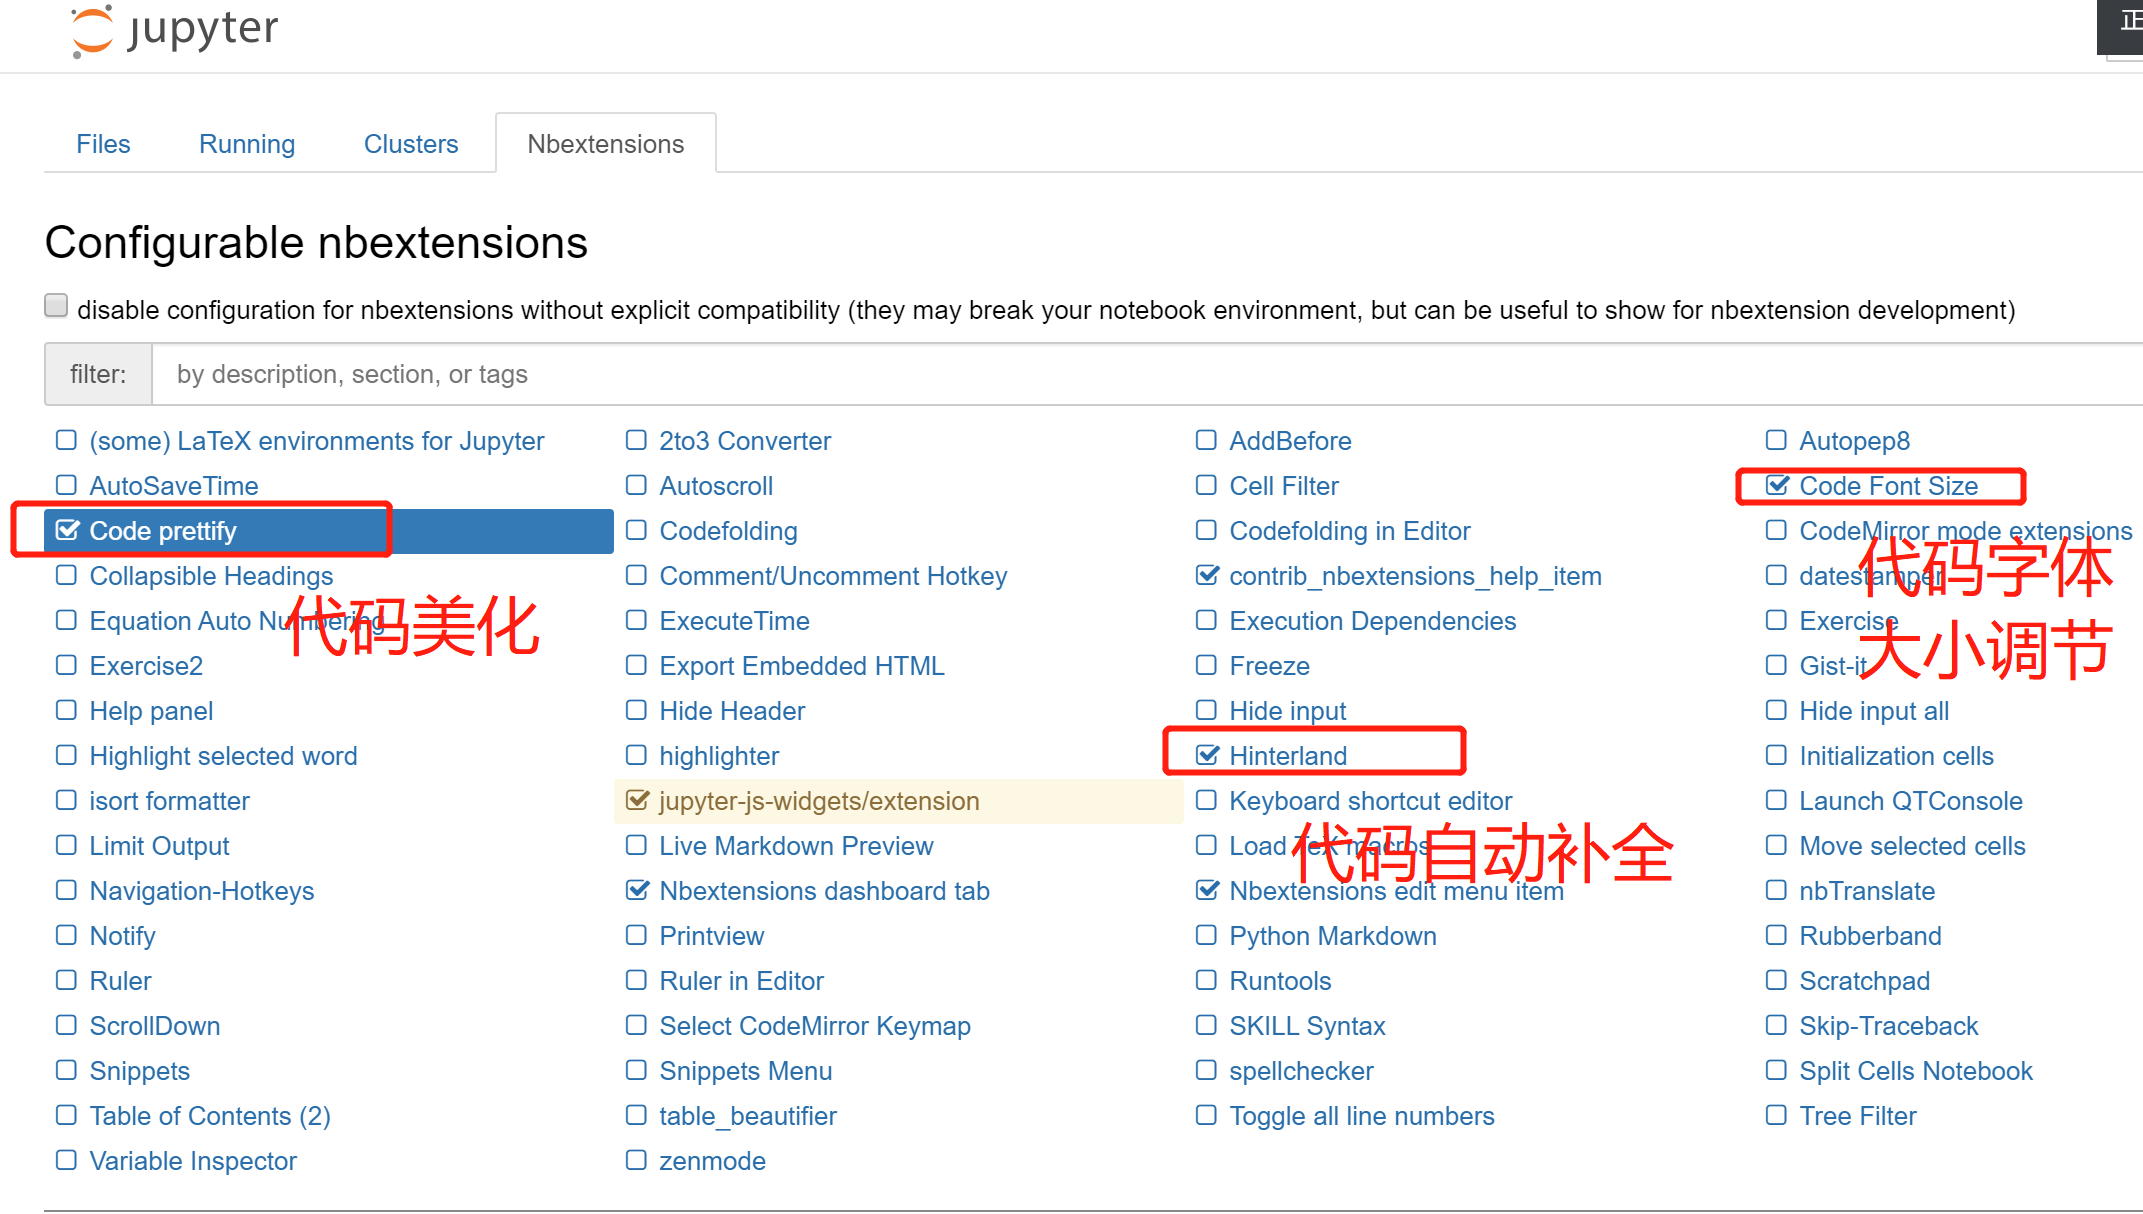Select the Notify extension
Image resolution: width=2143 pixels, height=1214 pixels.
[x=122, y=936]
